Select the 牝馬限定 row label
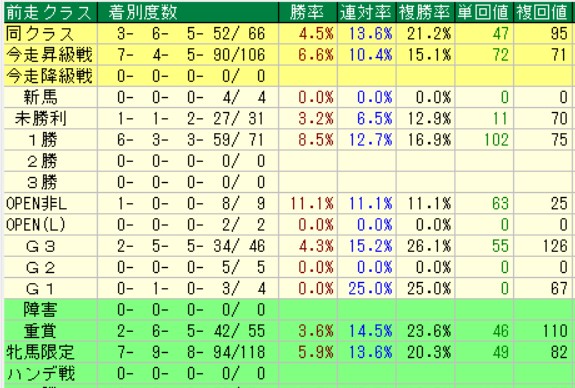Viewport: 575px width, 388px height. click(x=40, y=353)
